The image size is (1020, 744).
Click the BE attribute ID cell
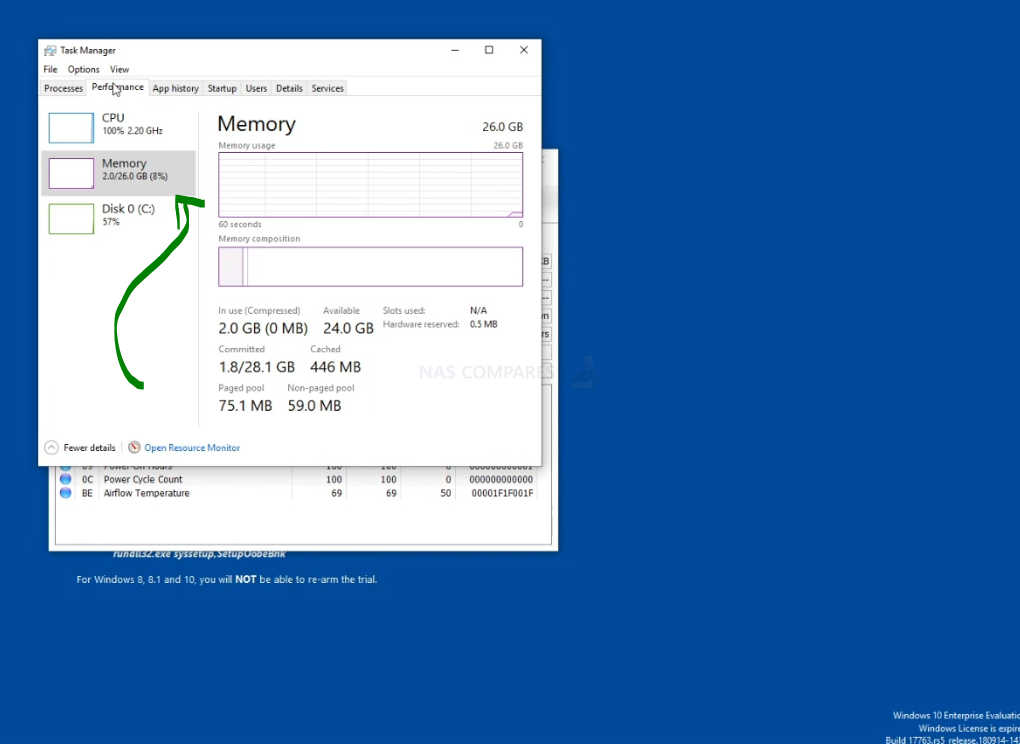(87, 493)
